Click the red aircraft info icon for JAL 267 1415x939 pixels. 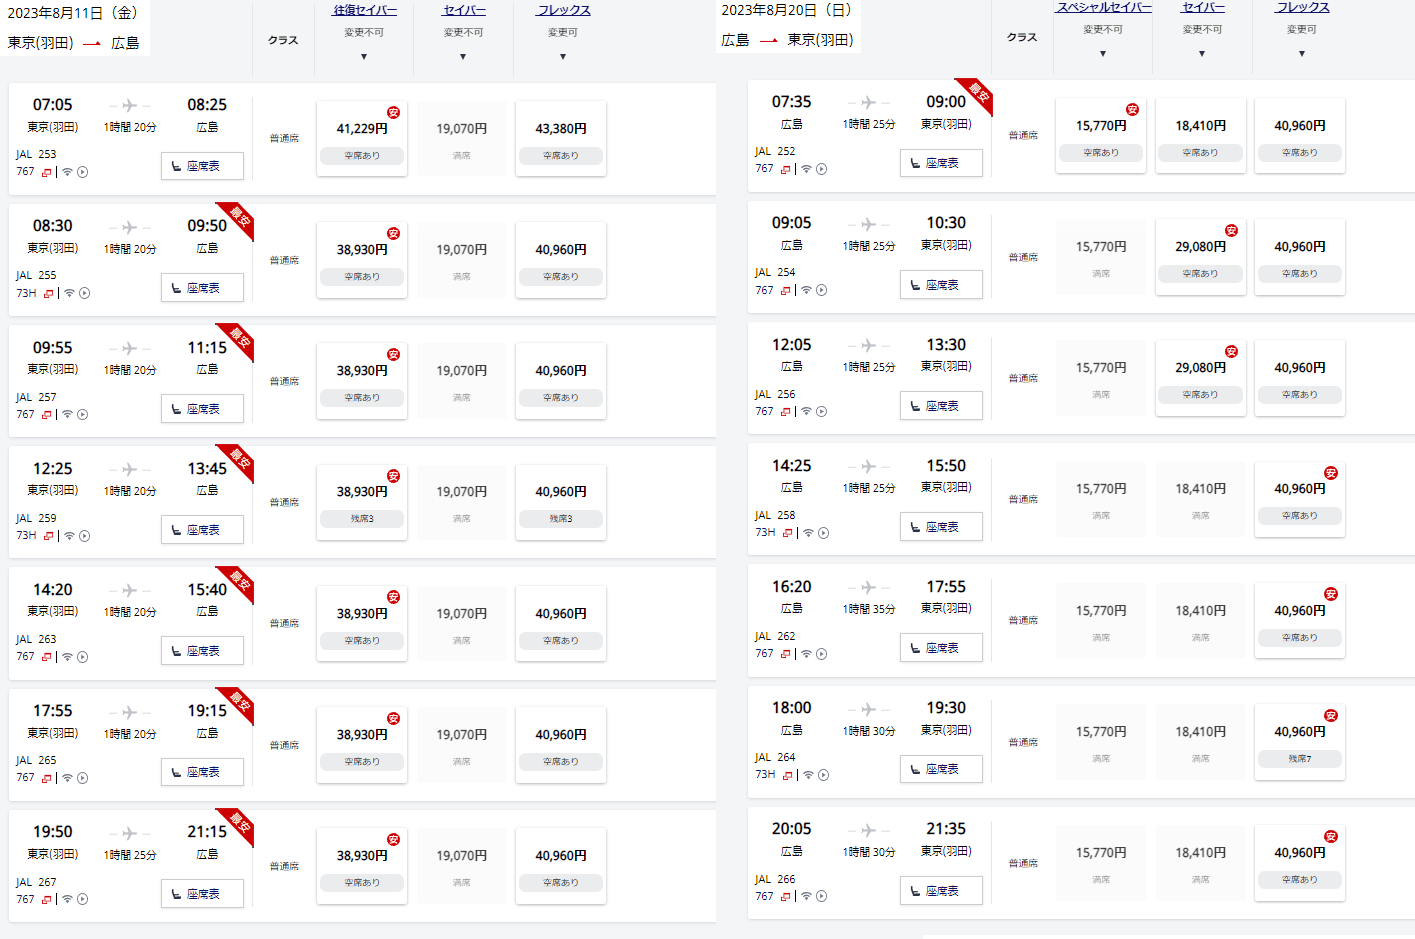(x=47, y=900)
